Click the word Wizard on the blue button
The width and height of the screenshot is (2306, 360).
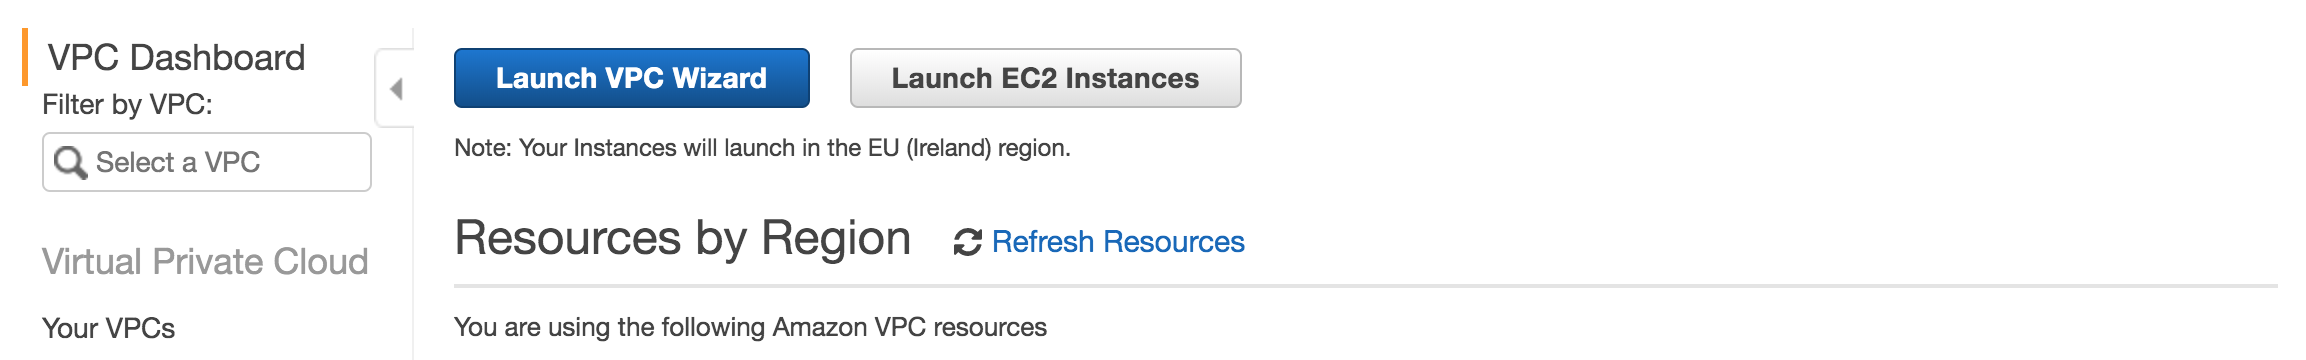(x=719, y=78)
